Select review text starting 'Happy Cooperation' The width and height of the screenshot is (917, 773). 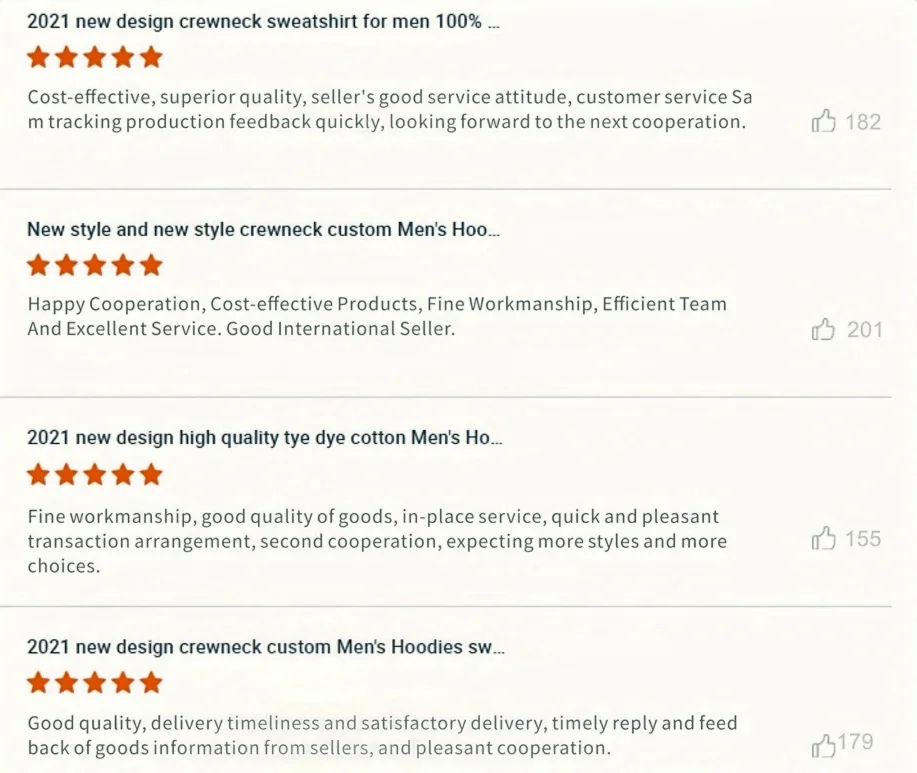[377, 316]
